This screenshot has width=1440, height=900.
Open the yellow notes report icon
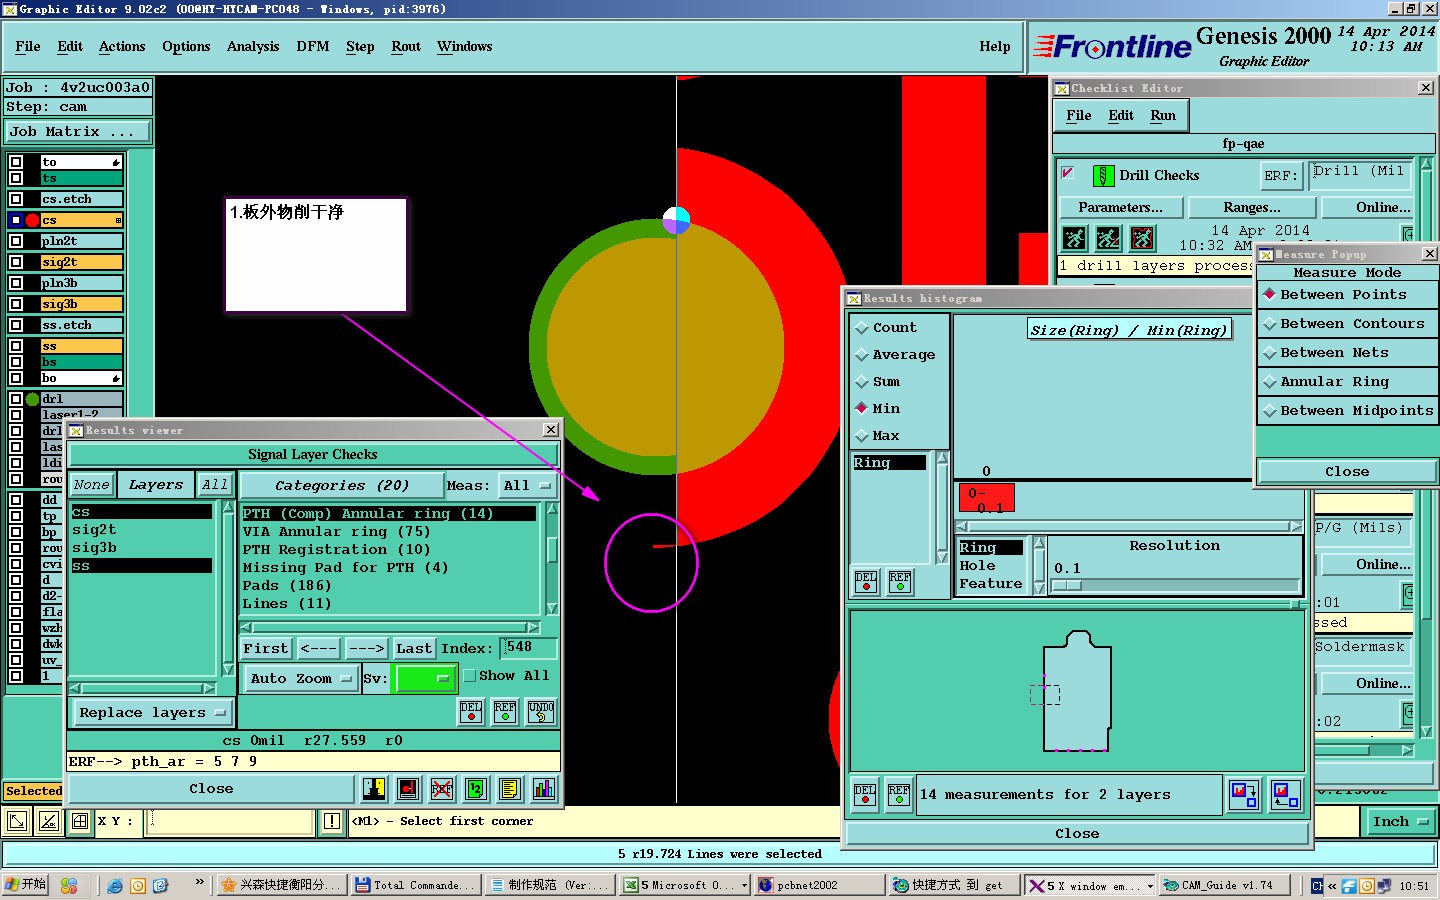point(510,789)
